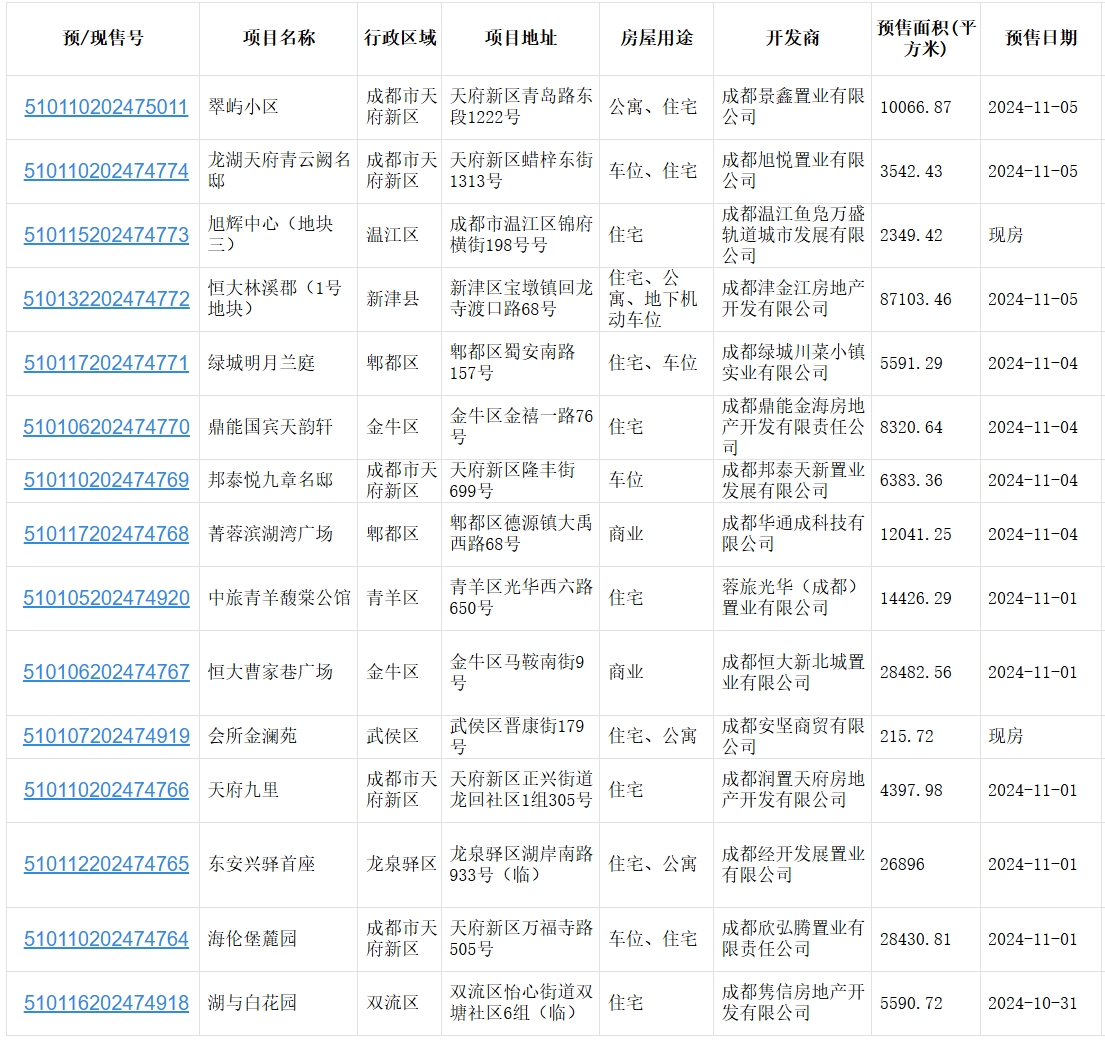Select project name 中旅青羊馥棠公馆

pos(279,598)
